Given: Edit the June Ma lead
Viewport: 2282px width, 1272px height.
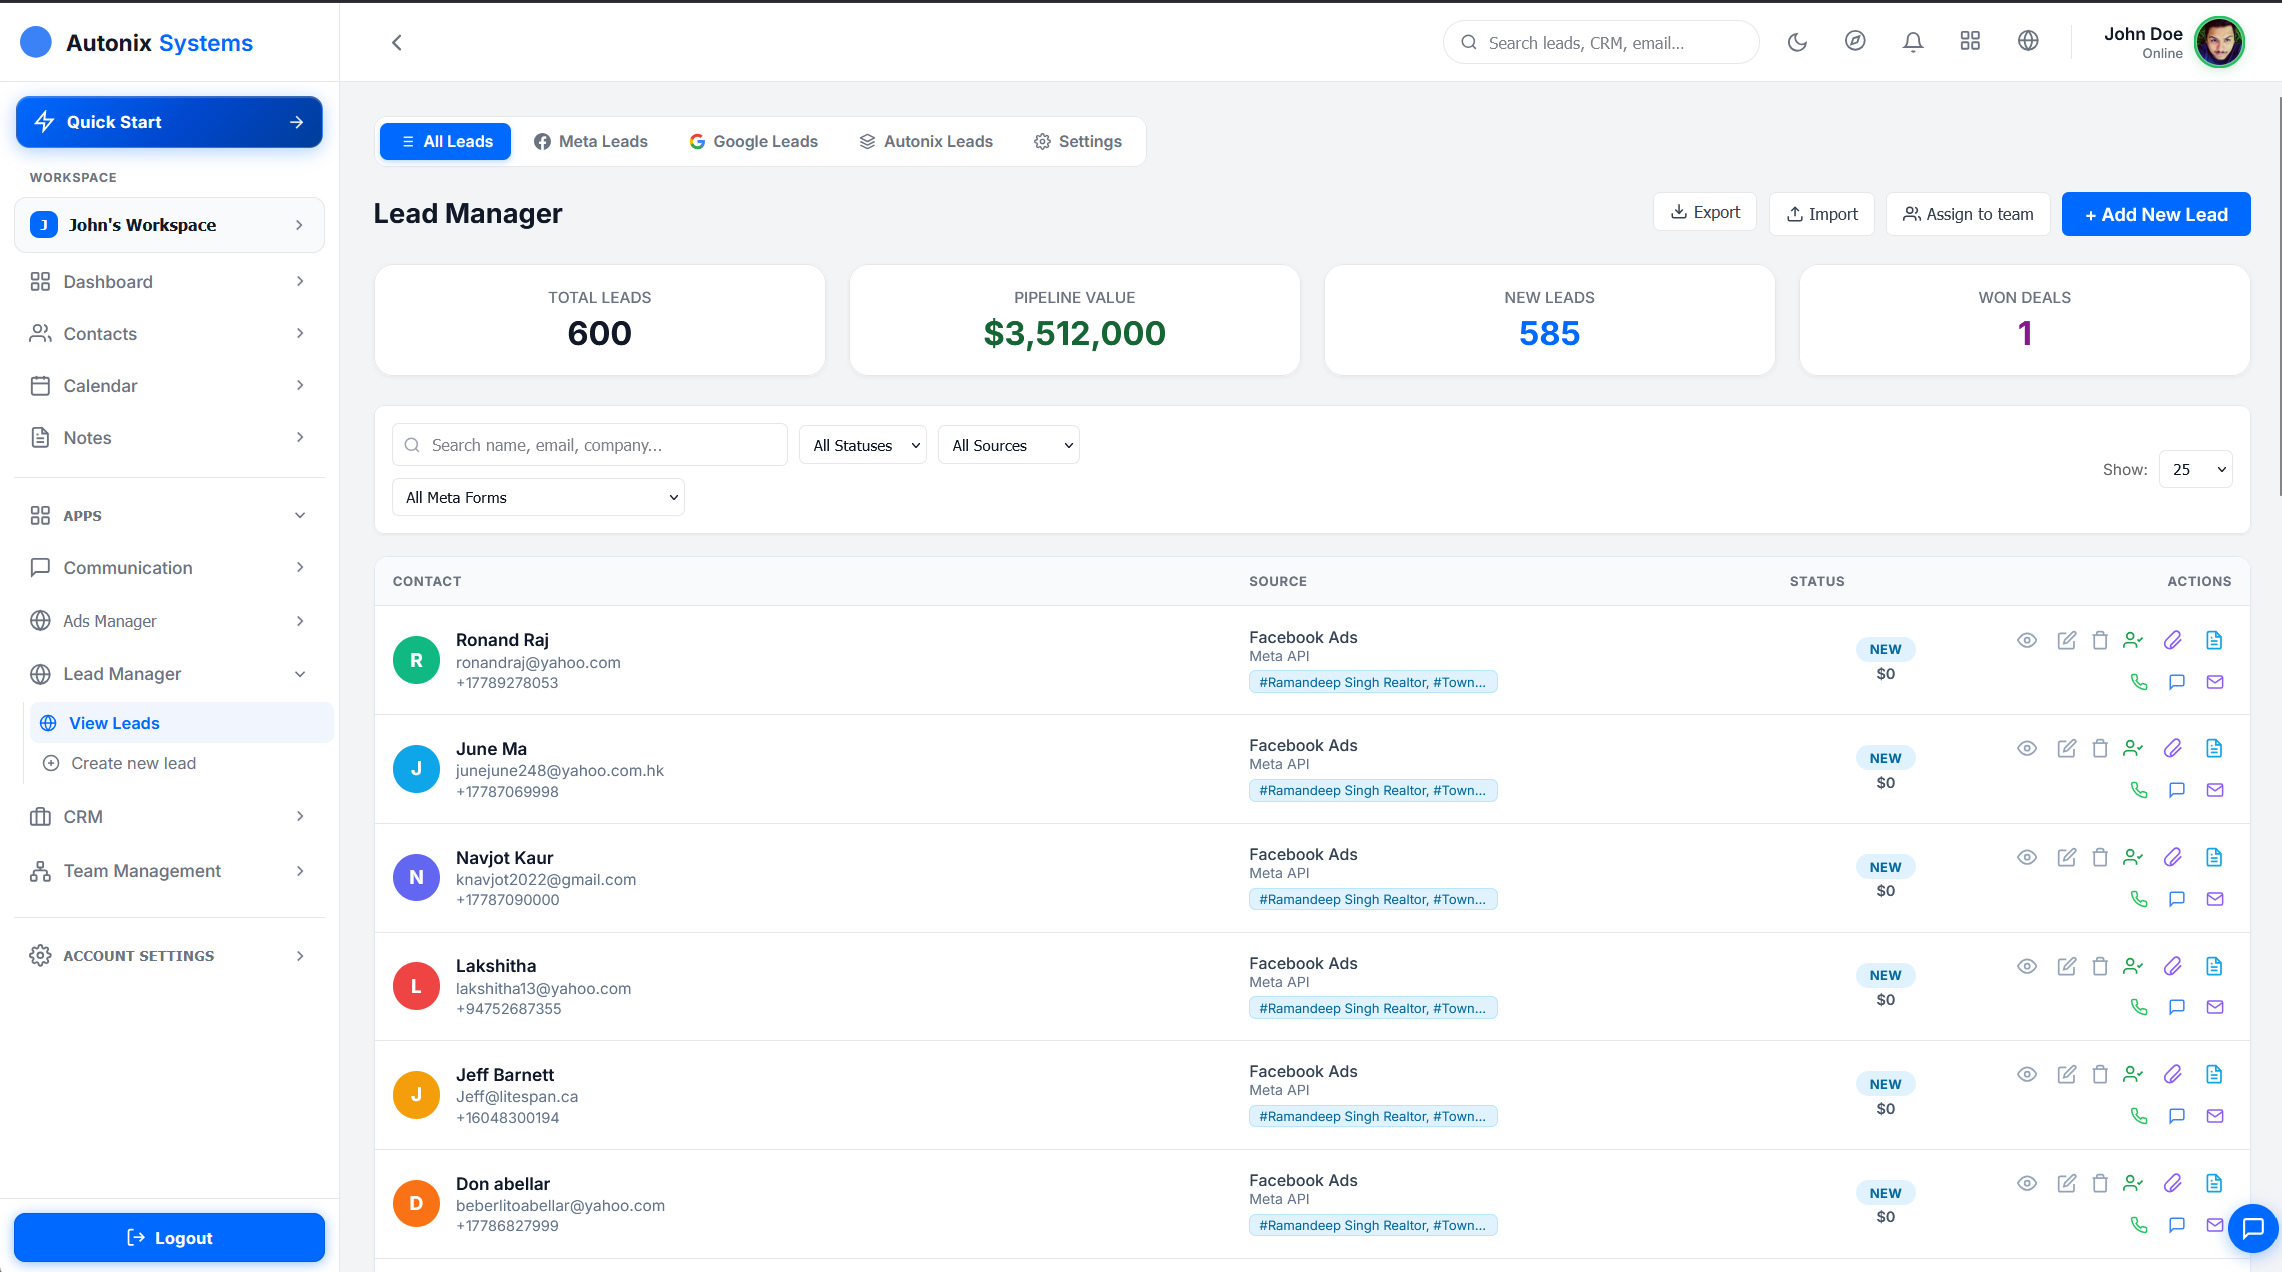Looking at the screenshot, I should [2067, 748].
